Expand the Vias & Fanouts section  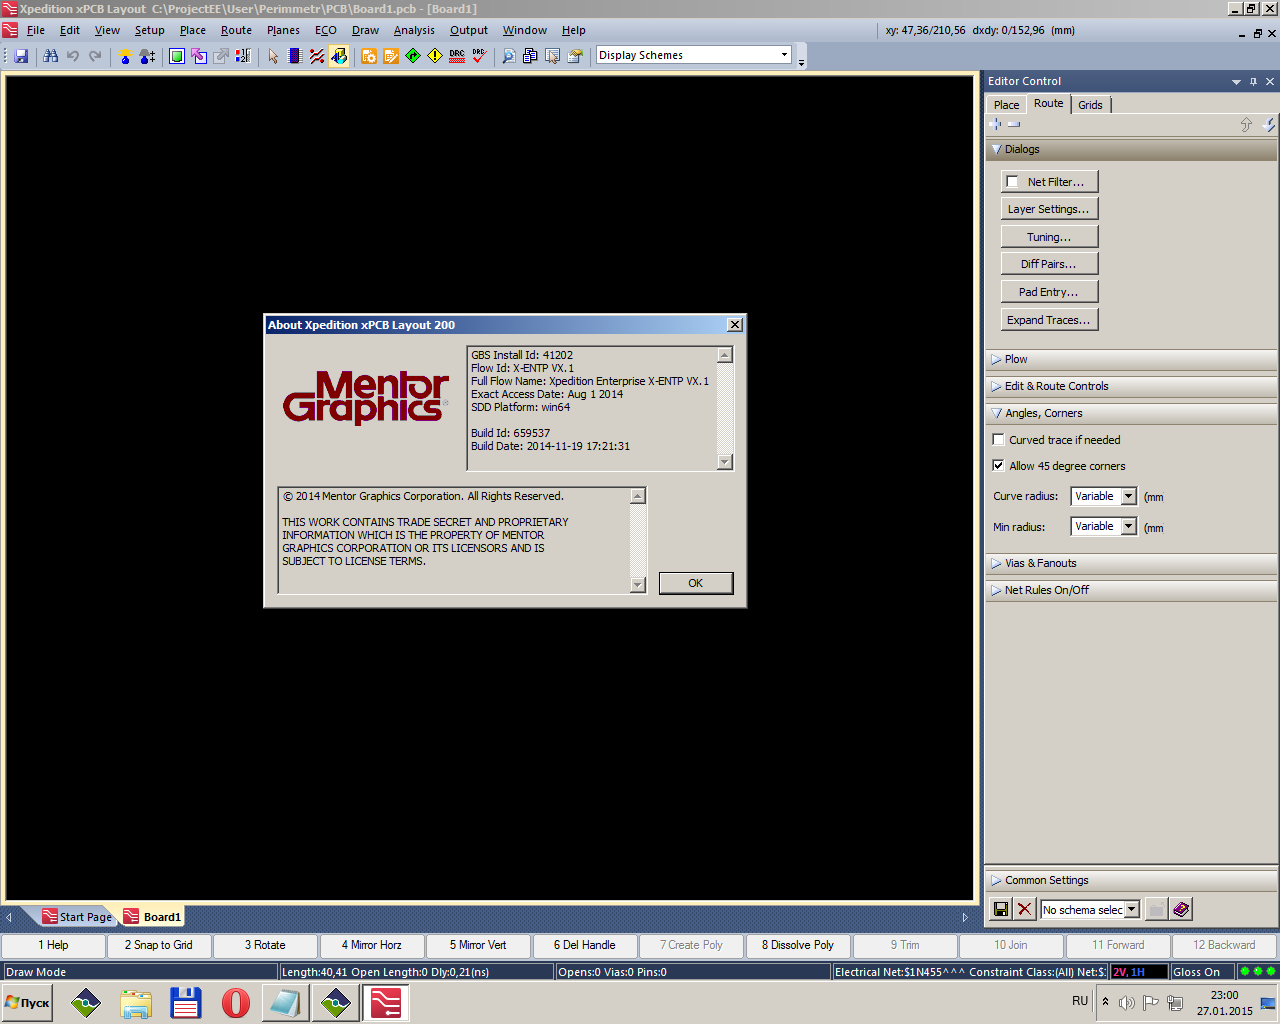(1131, 563)
